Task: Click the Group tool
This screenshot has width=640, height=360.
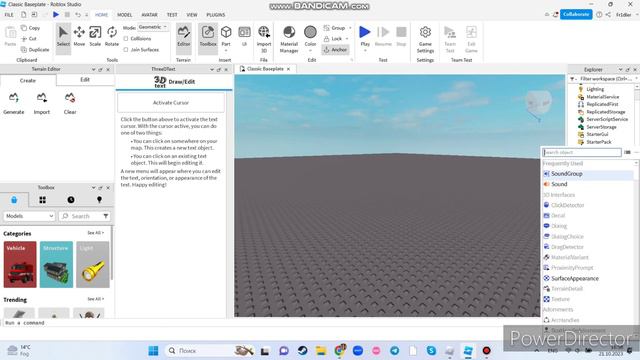Action: pos(334,28)
